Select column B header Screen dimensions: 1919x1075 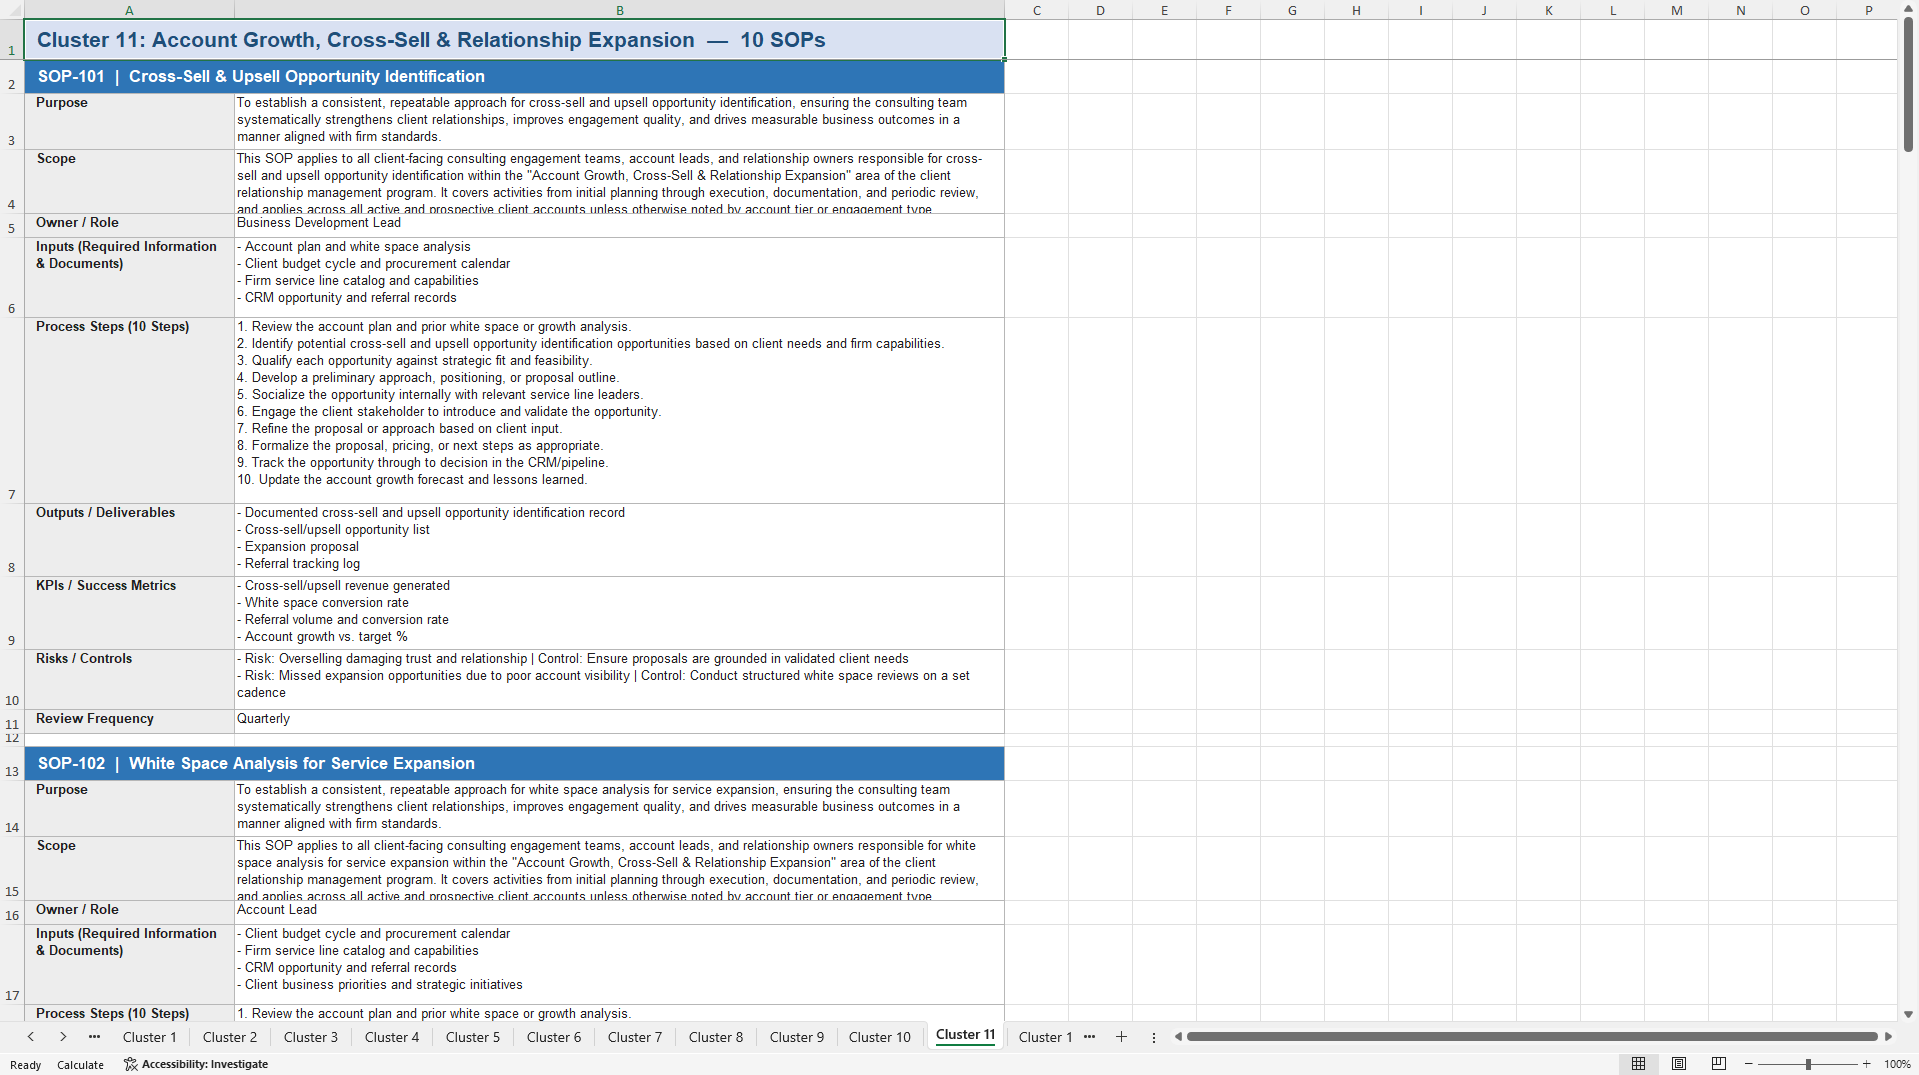[620, 10]
